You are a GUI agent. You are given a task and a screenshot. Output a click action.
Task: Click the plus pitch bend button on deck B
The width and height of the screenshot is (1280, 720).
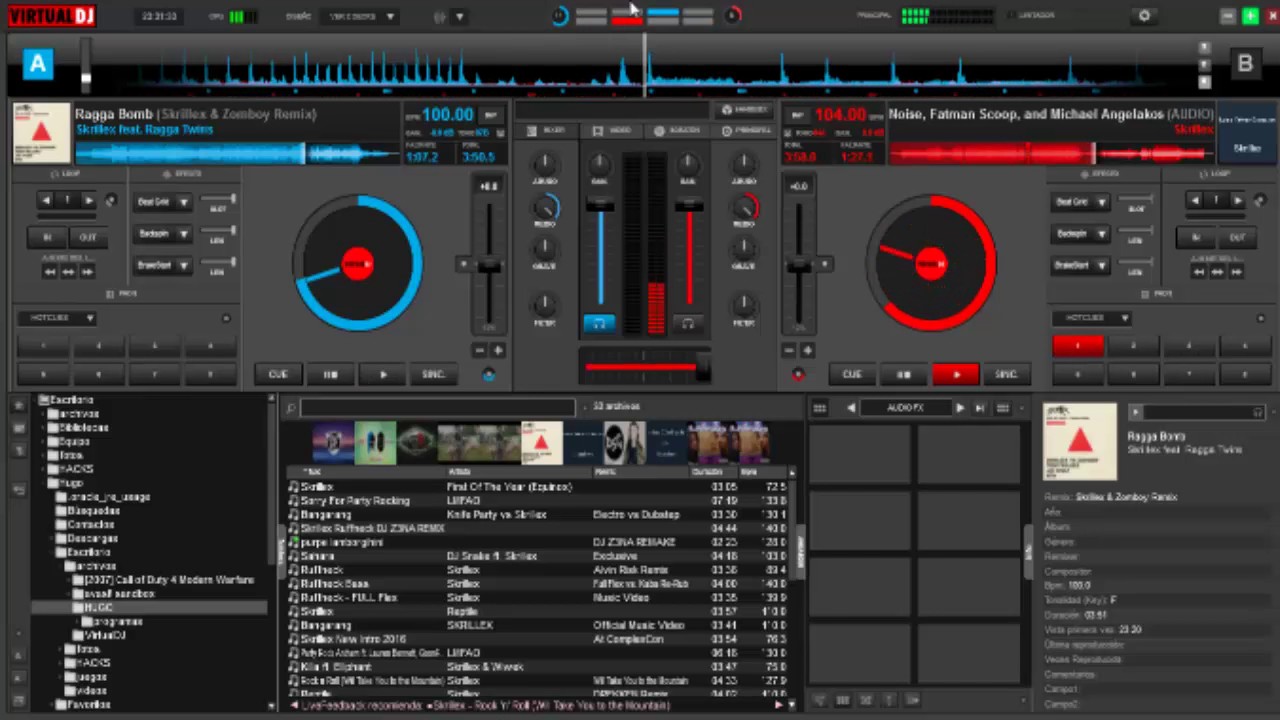click(x=808, y=350)
